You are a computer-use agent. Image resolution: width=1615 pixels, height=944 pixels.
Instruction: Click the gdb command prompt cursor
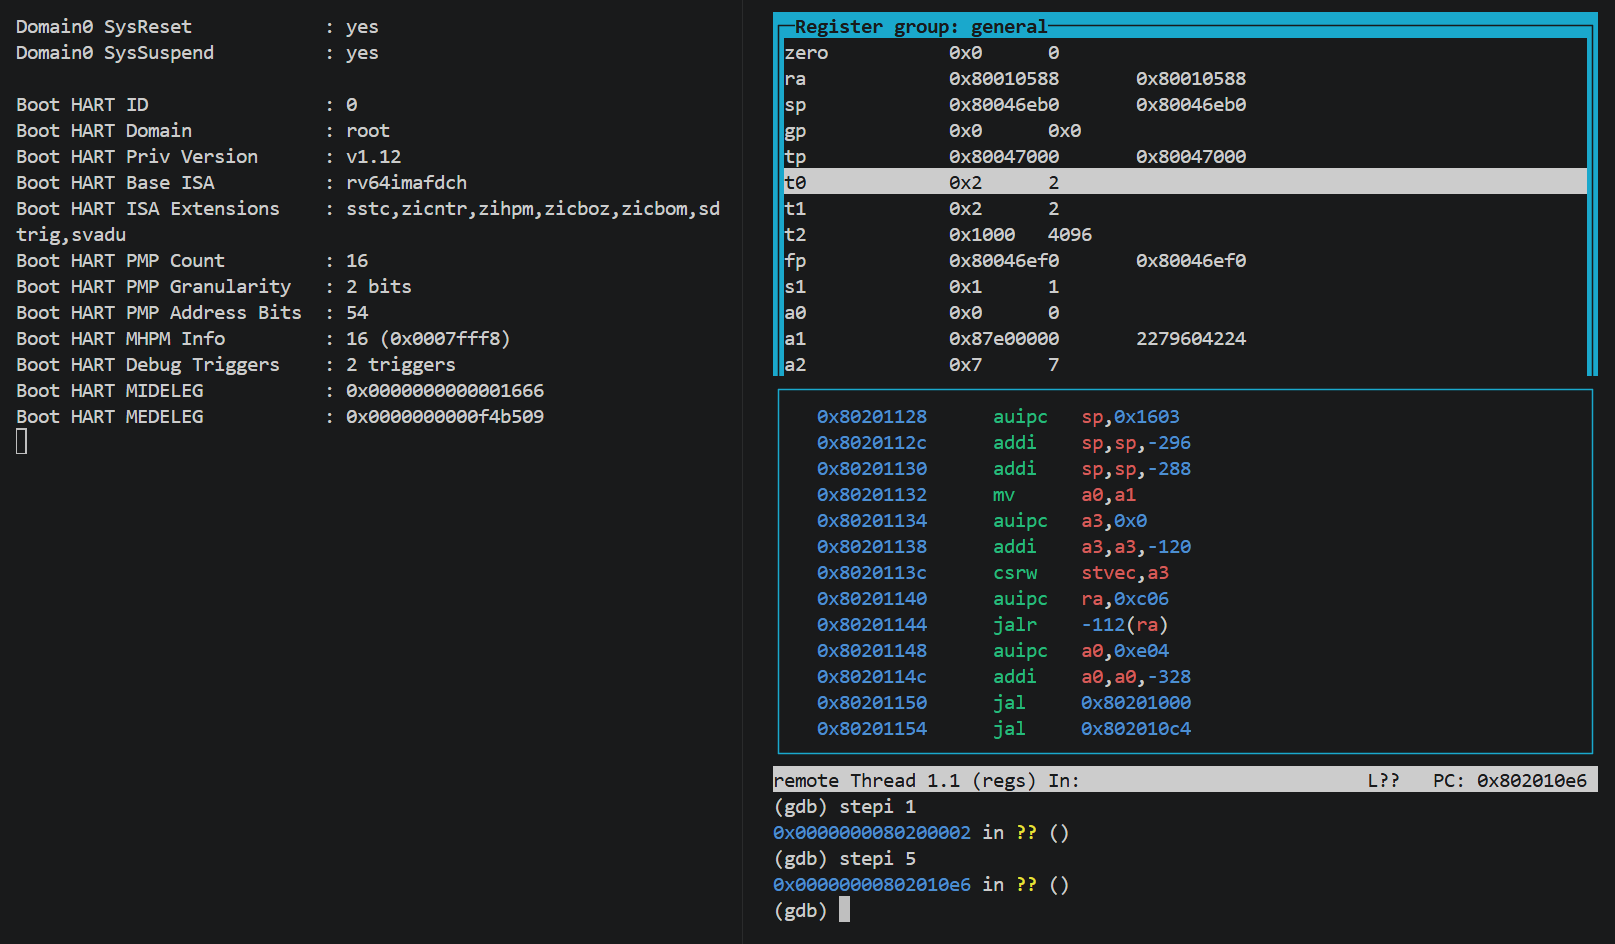(844, 909)
